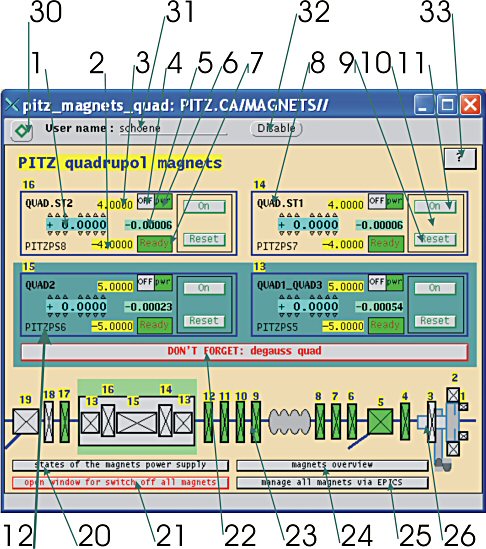This screenshot has width=486, height=549.
Task: Click the PITZ quadrupol magnets heading
Action: pos(120,163)
